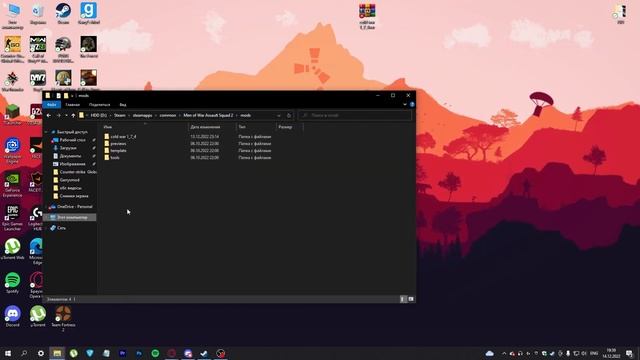The width and height of the screenshot is (640, 360).
Task: Show hidden system tray icons
Action: click(x=504, y=353)
